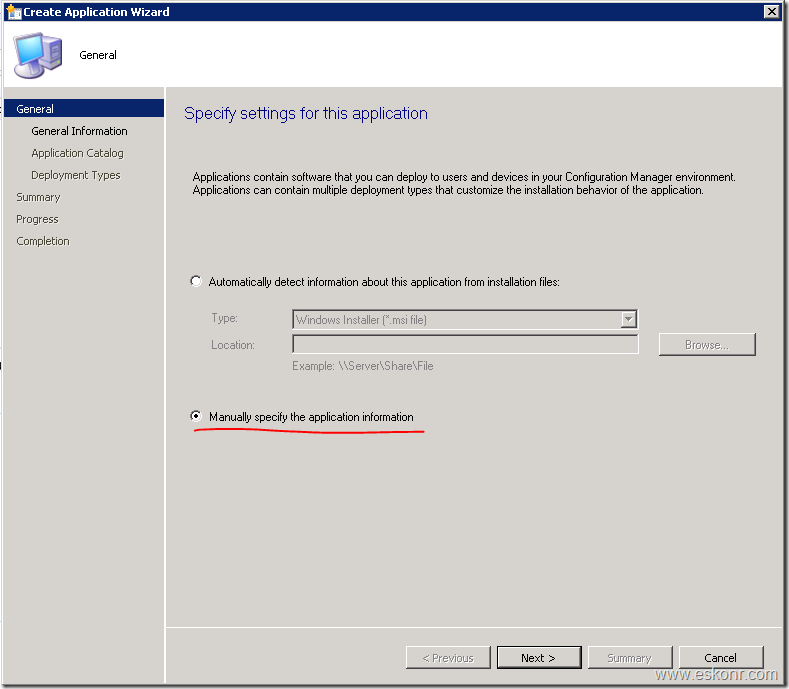Jump to Summary step in sidebar
This screenshot has height=689, width=789.
tap(38, 197)
